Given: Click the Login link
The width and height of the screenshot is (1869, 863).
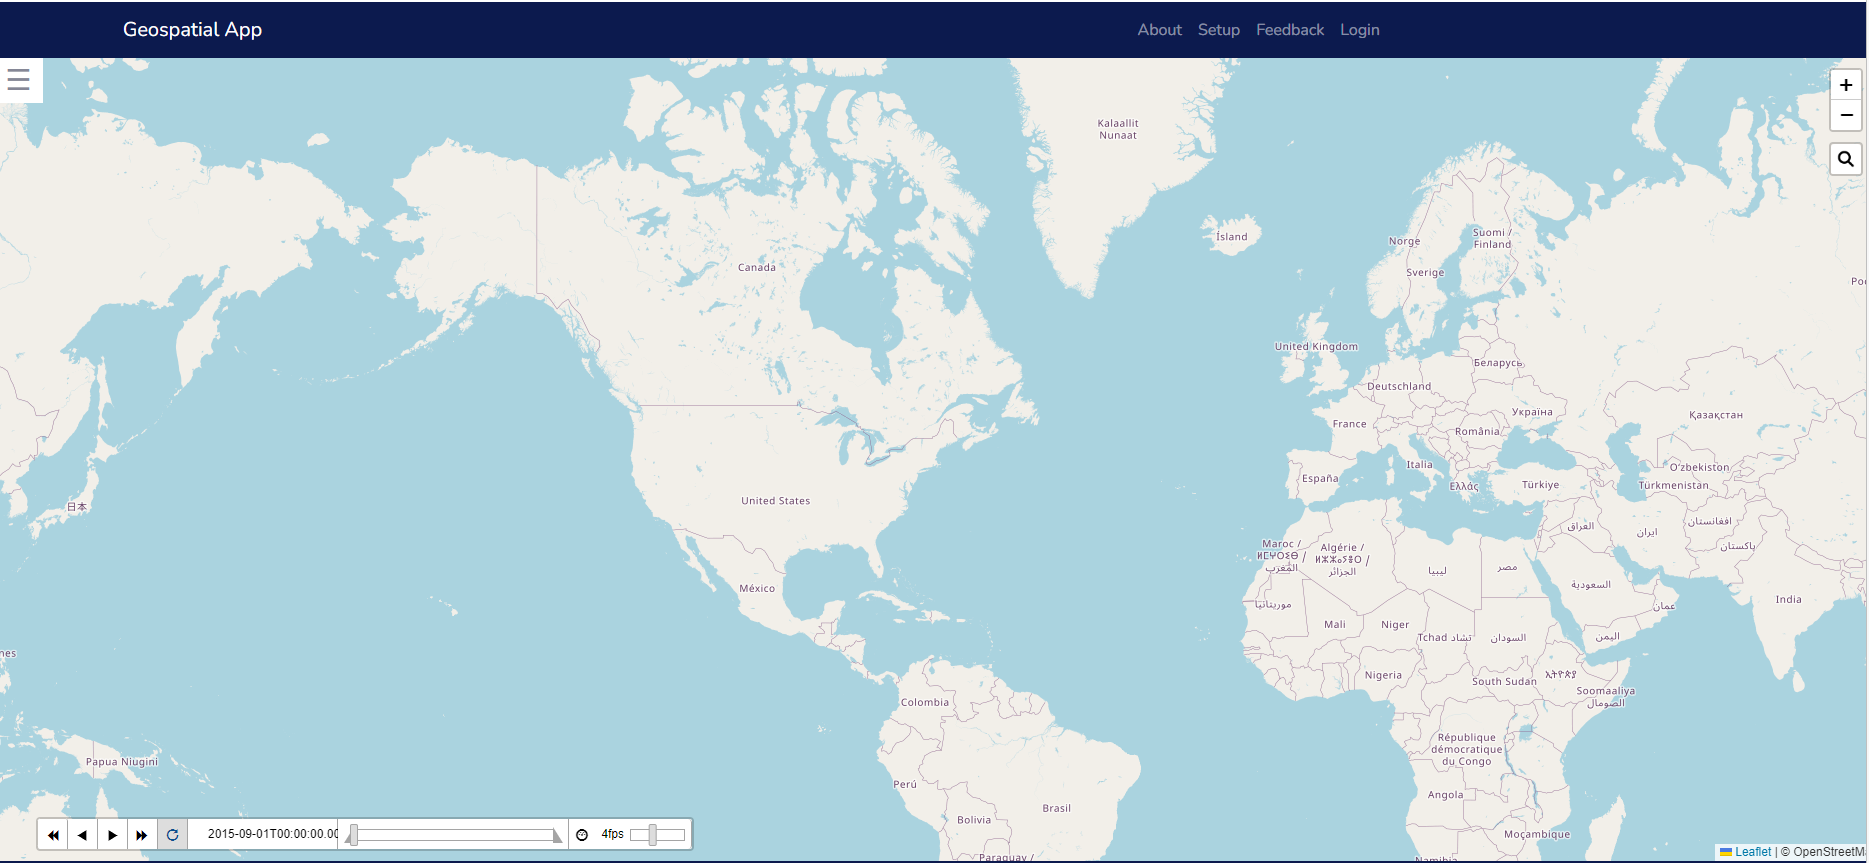Looking at the screenshot, I should (x=1359, y=30).
